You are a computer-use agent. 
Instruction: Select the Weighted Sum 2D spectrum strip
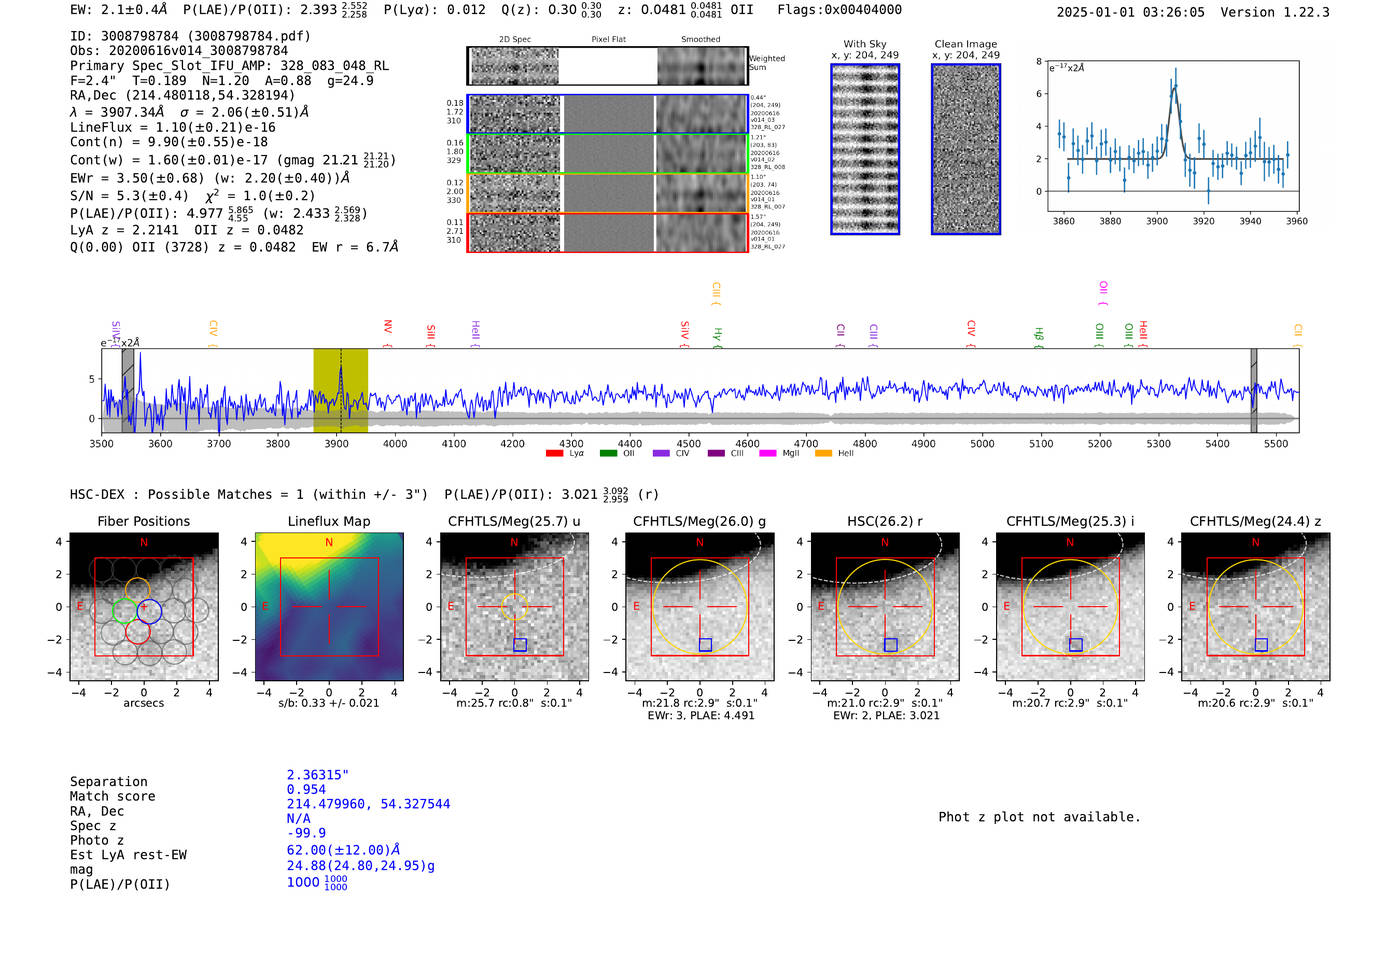[x=607, y=66]
